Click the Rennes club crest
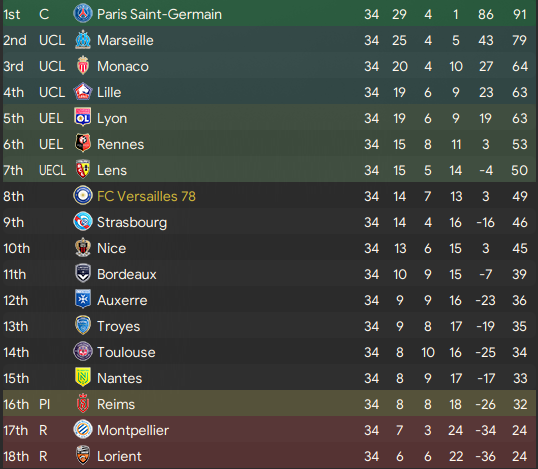538x469 pixels. pyautogui.click(x=83, y=144)
